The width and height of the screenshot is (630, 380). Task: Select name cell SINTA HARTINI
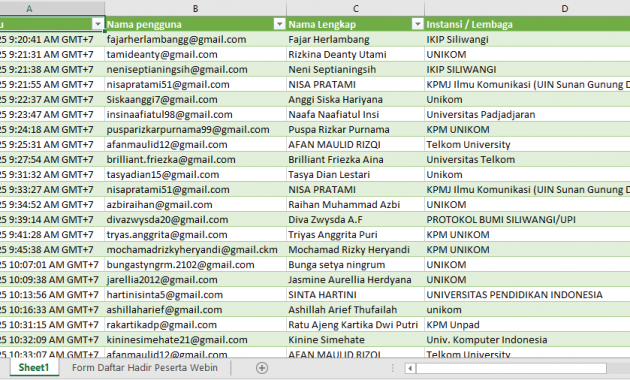point(356,294)
